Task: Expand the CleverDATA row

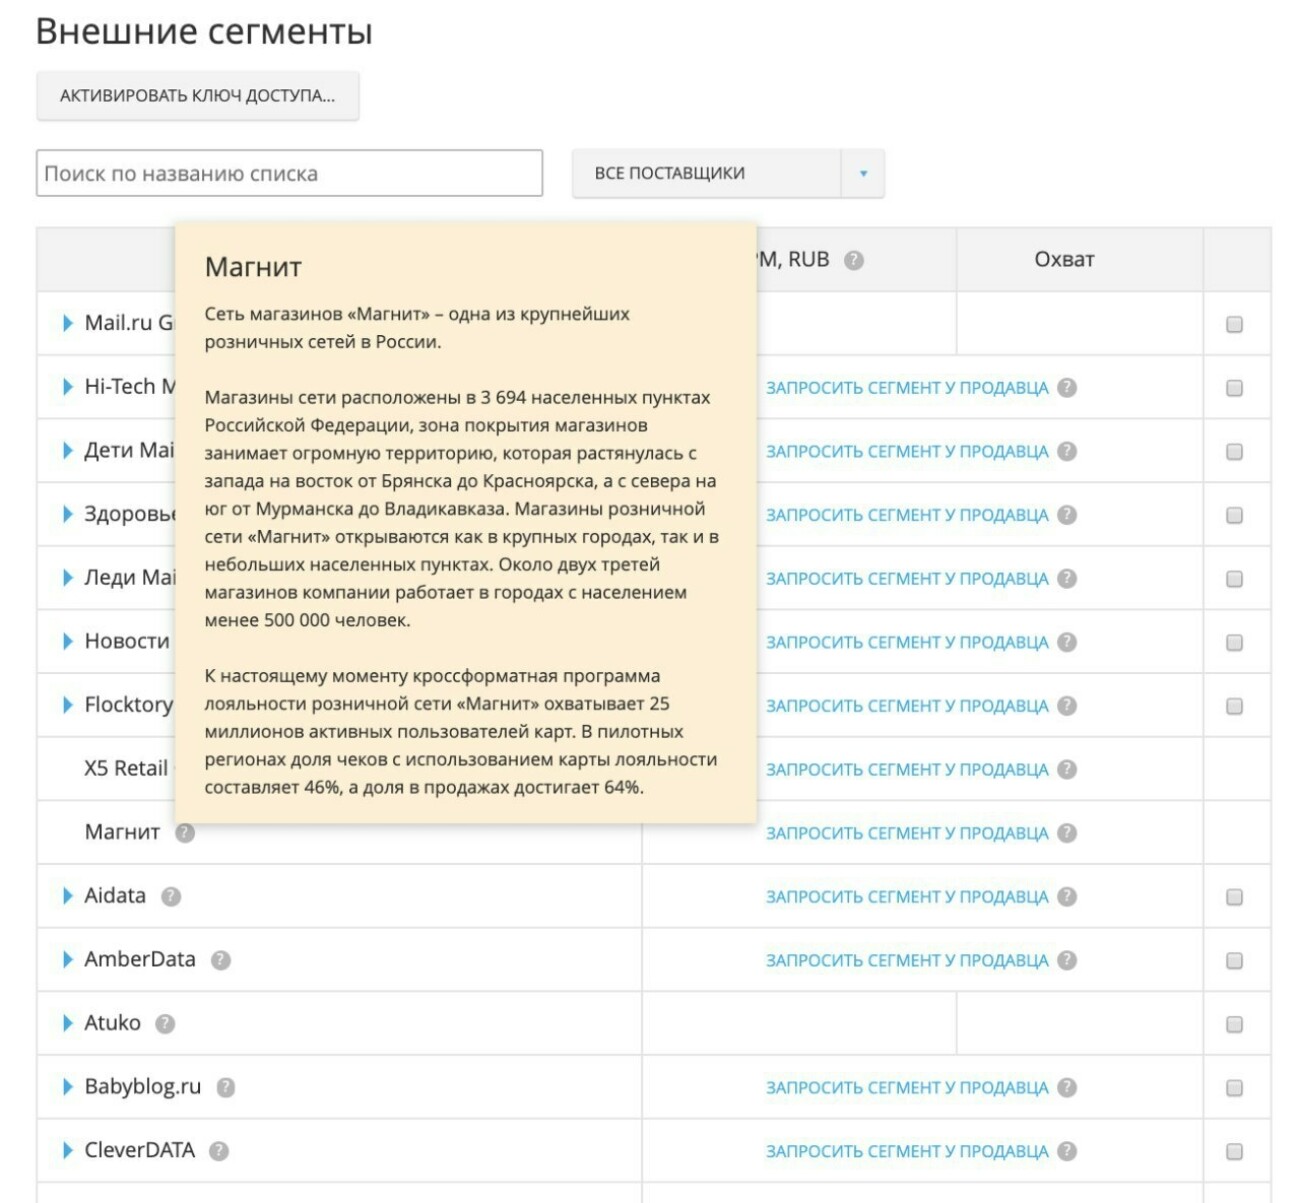Action: pyautogui.click(x=67, y=1150)
